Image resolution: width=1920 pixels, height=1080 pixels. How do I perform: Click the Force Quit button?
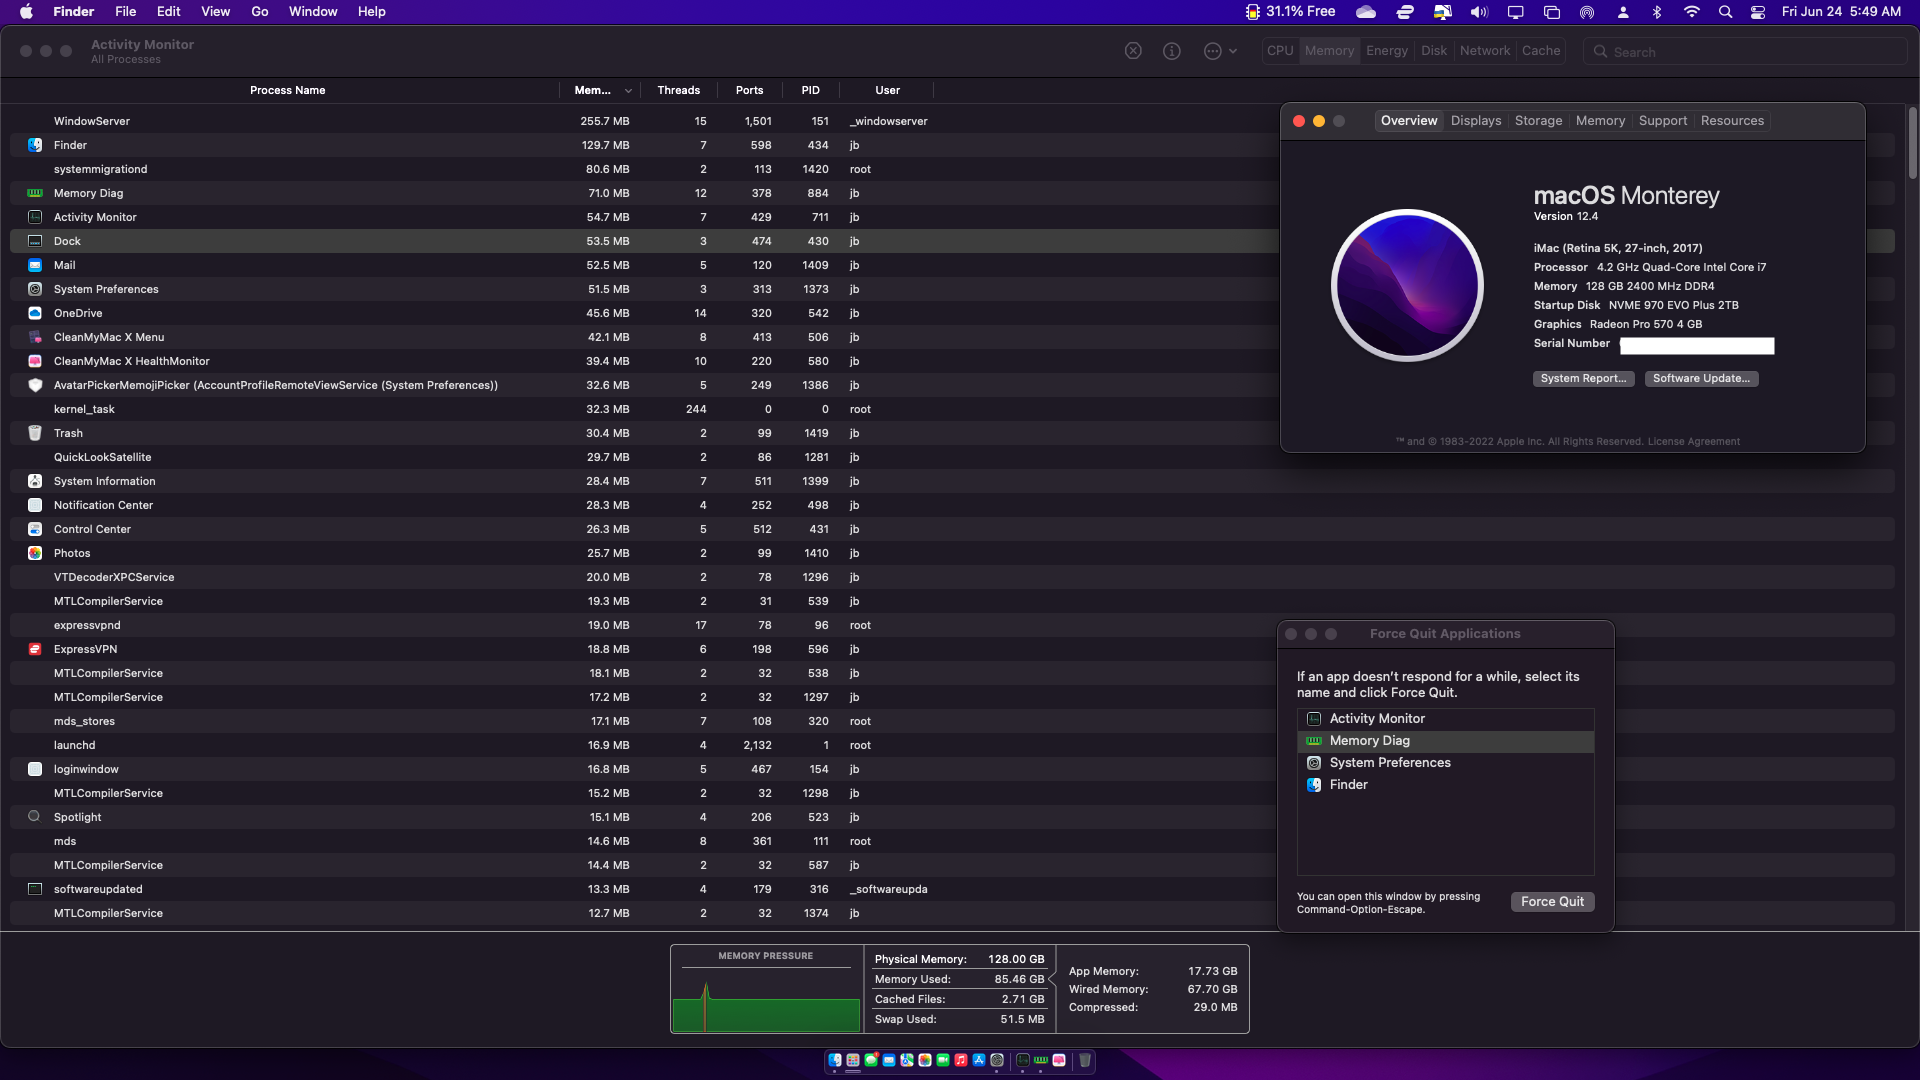(x=1552, y=901)
